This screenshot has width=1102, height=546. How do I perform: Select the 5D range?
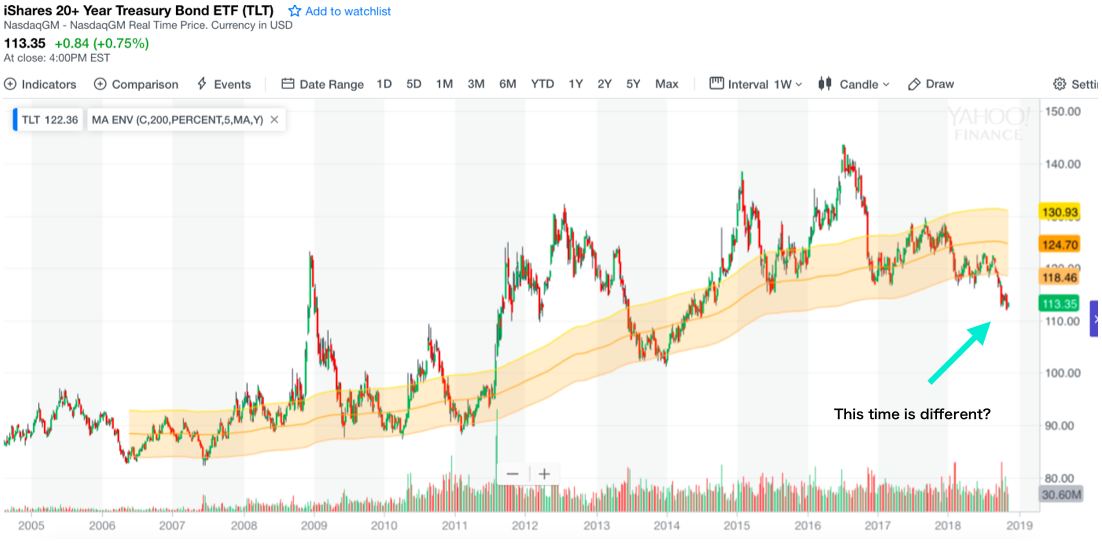pos(414,84)
